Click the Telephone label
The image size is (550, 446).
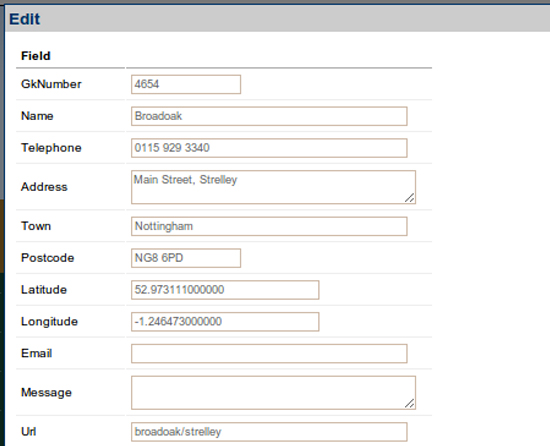point(51,148)
